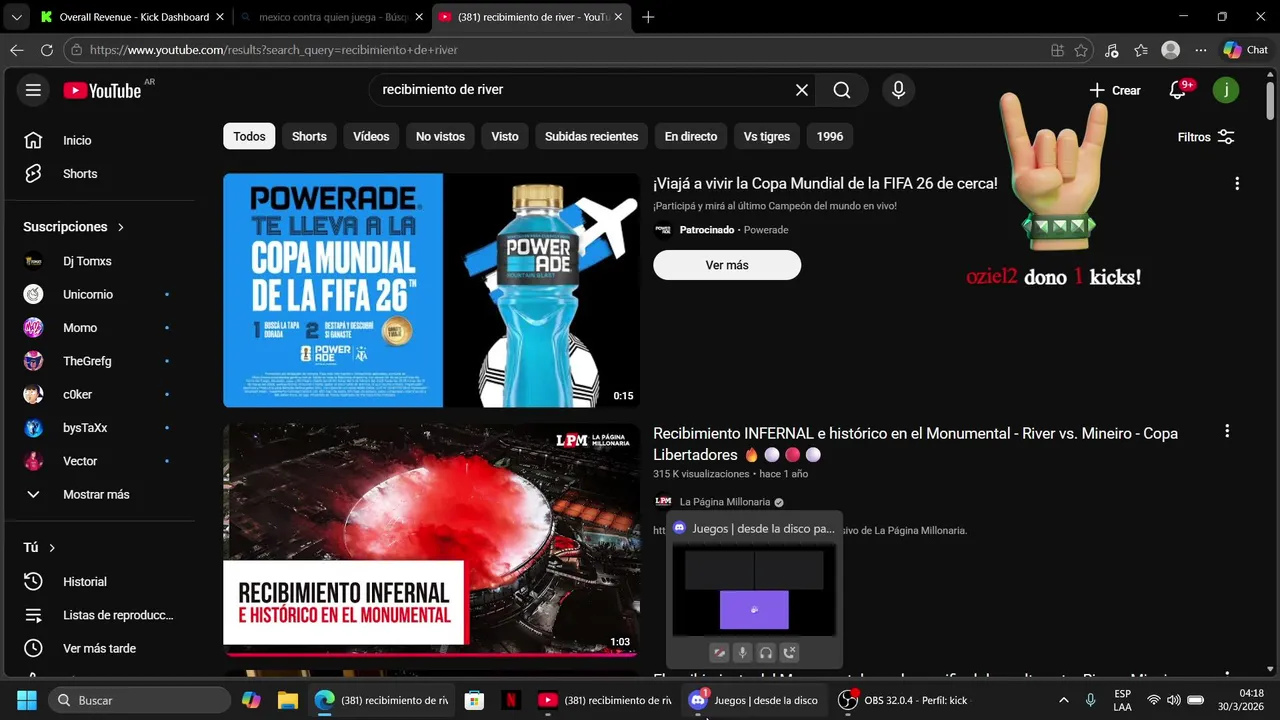Viewport: 1280px width, 720px height.
Task: Select the Subidas recientes filter chip
Action: point(591,136)
